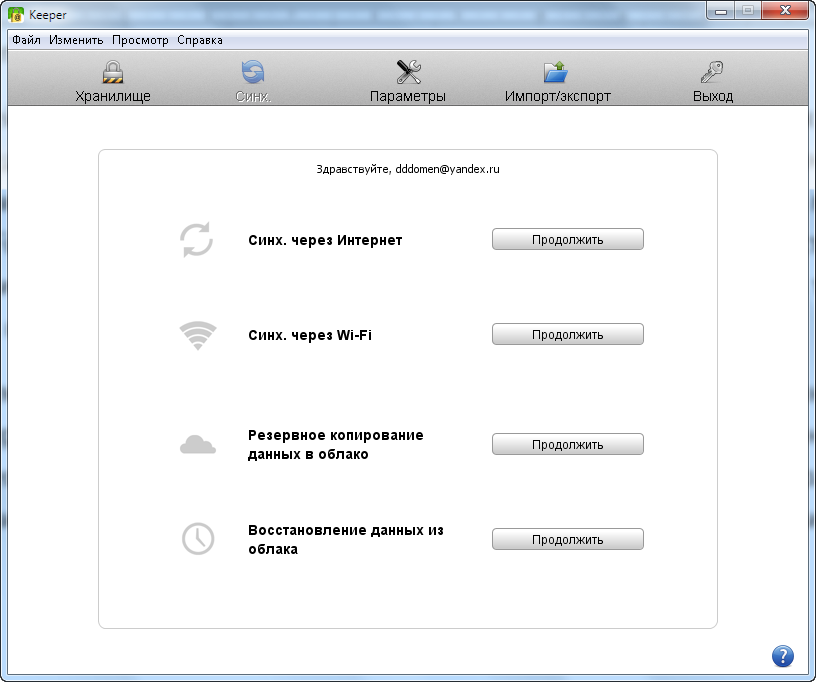The height and width of the screenshot is (682, 816).
Task: Click the Internet sync arrows icon
Action: click(196, 239)
